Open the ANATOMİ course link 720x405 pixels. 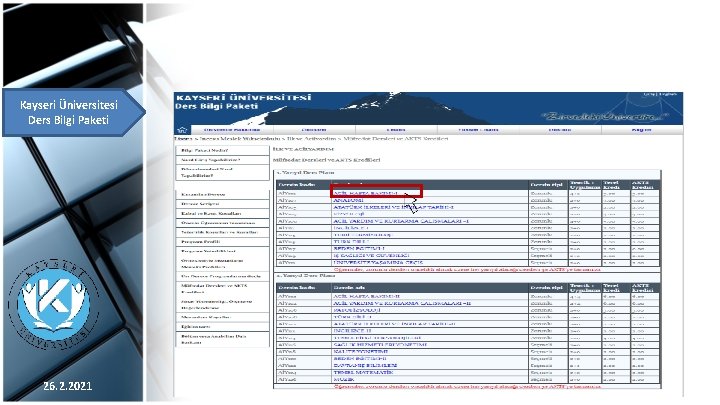348,200
